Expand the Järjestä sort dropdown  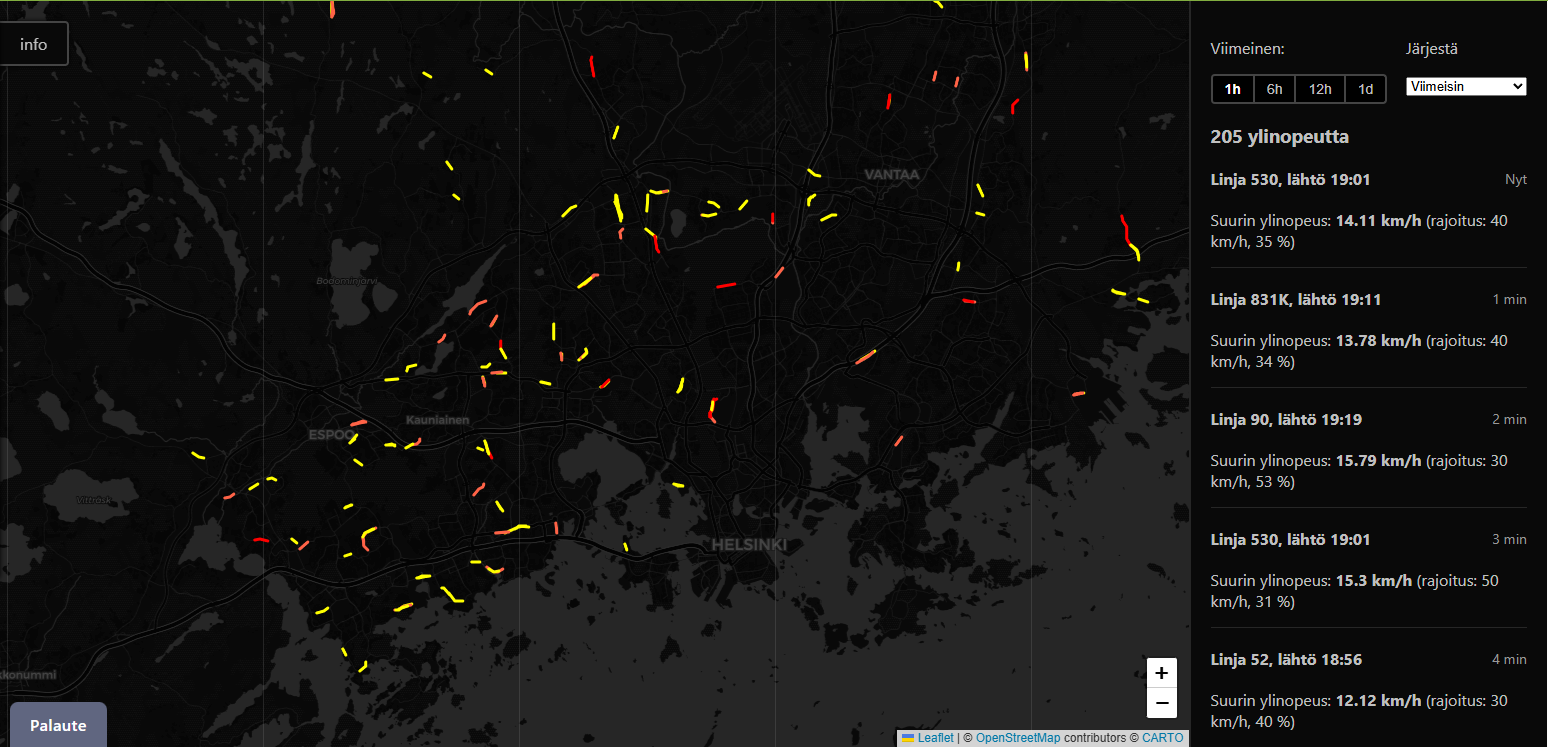click(1466, 87)
